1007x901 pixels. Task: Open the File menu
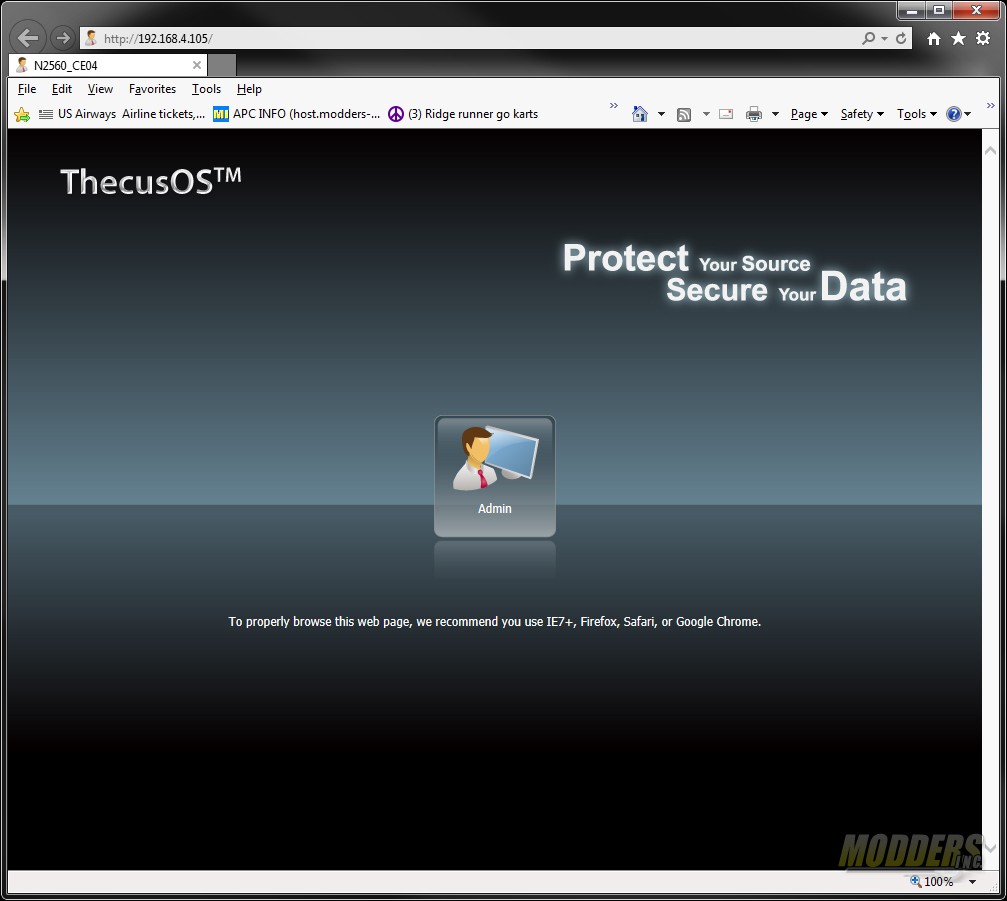click(x=27, y=89)
